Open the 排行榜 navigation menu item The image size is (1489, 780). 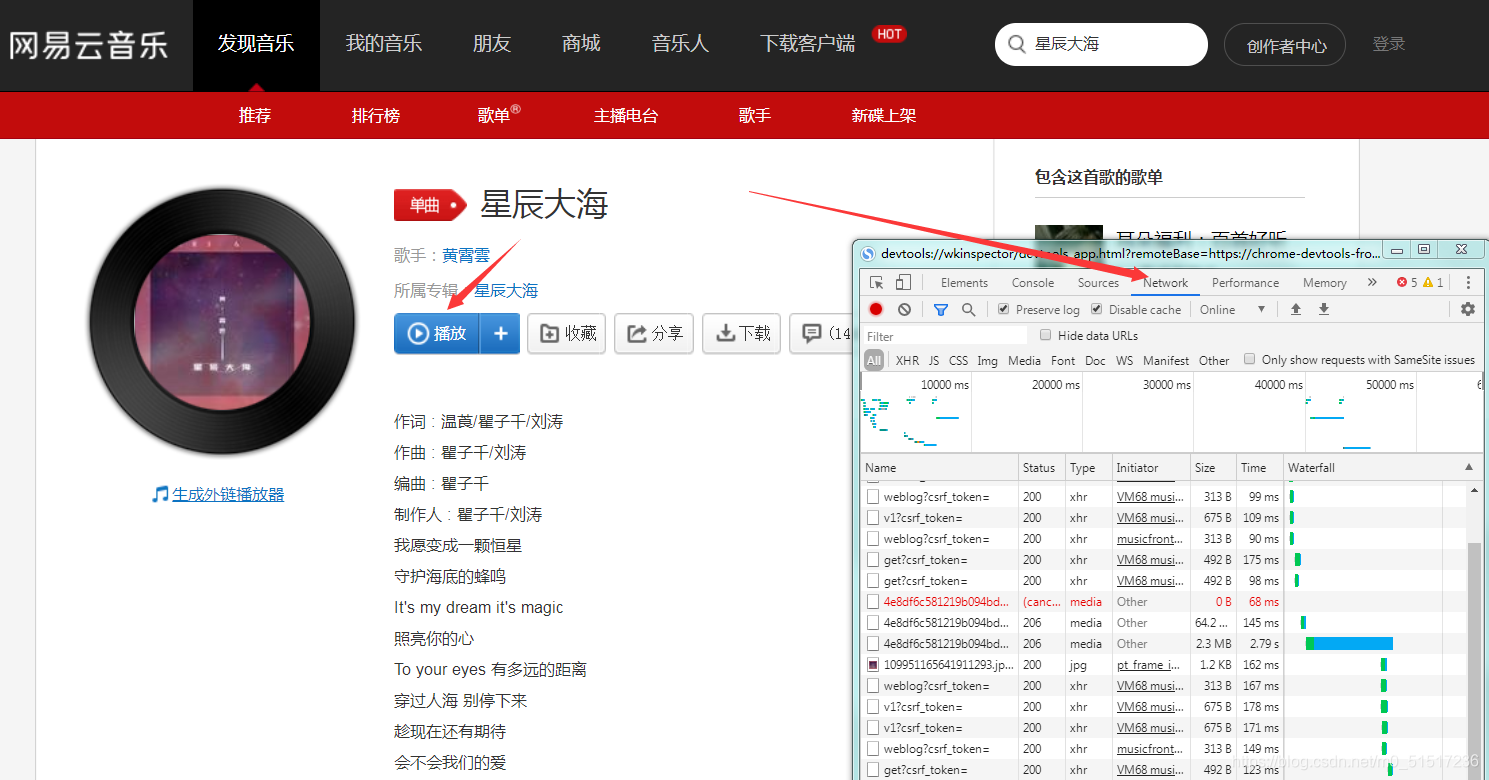376,115
